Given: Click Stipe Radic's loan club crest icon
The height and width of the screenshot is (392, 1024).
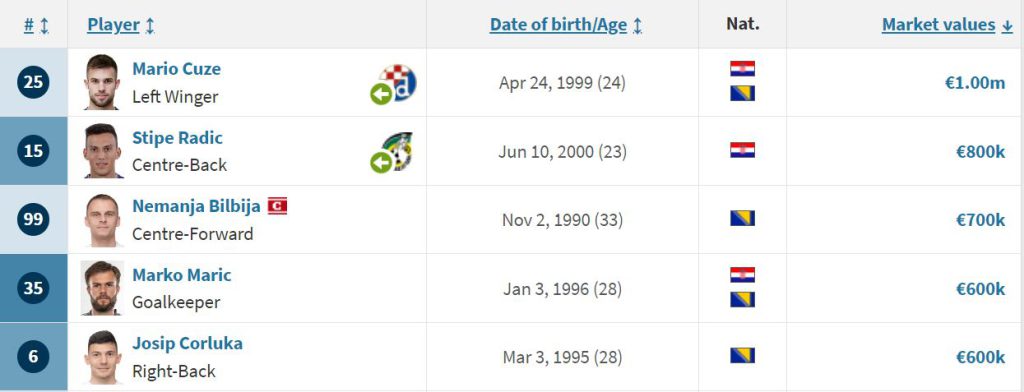Looking at the screenshot, I should click(396, 151).
